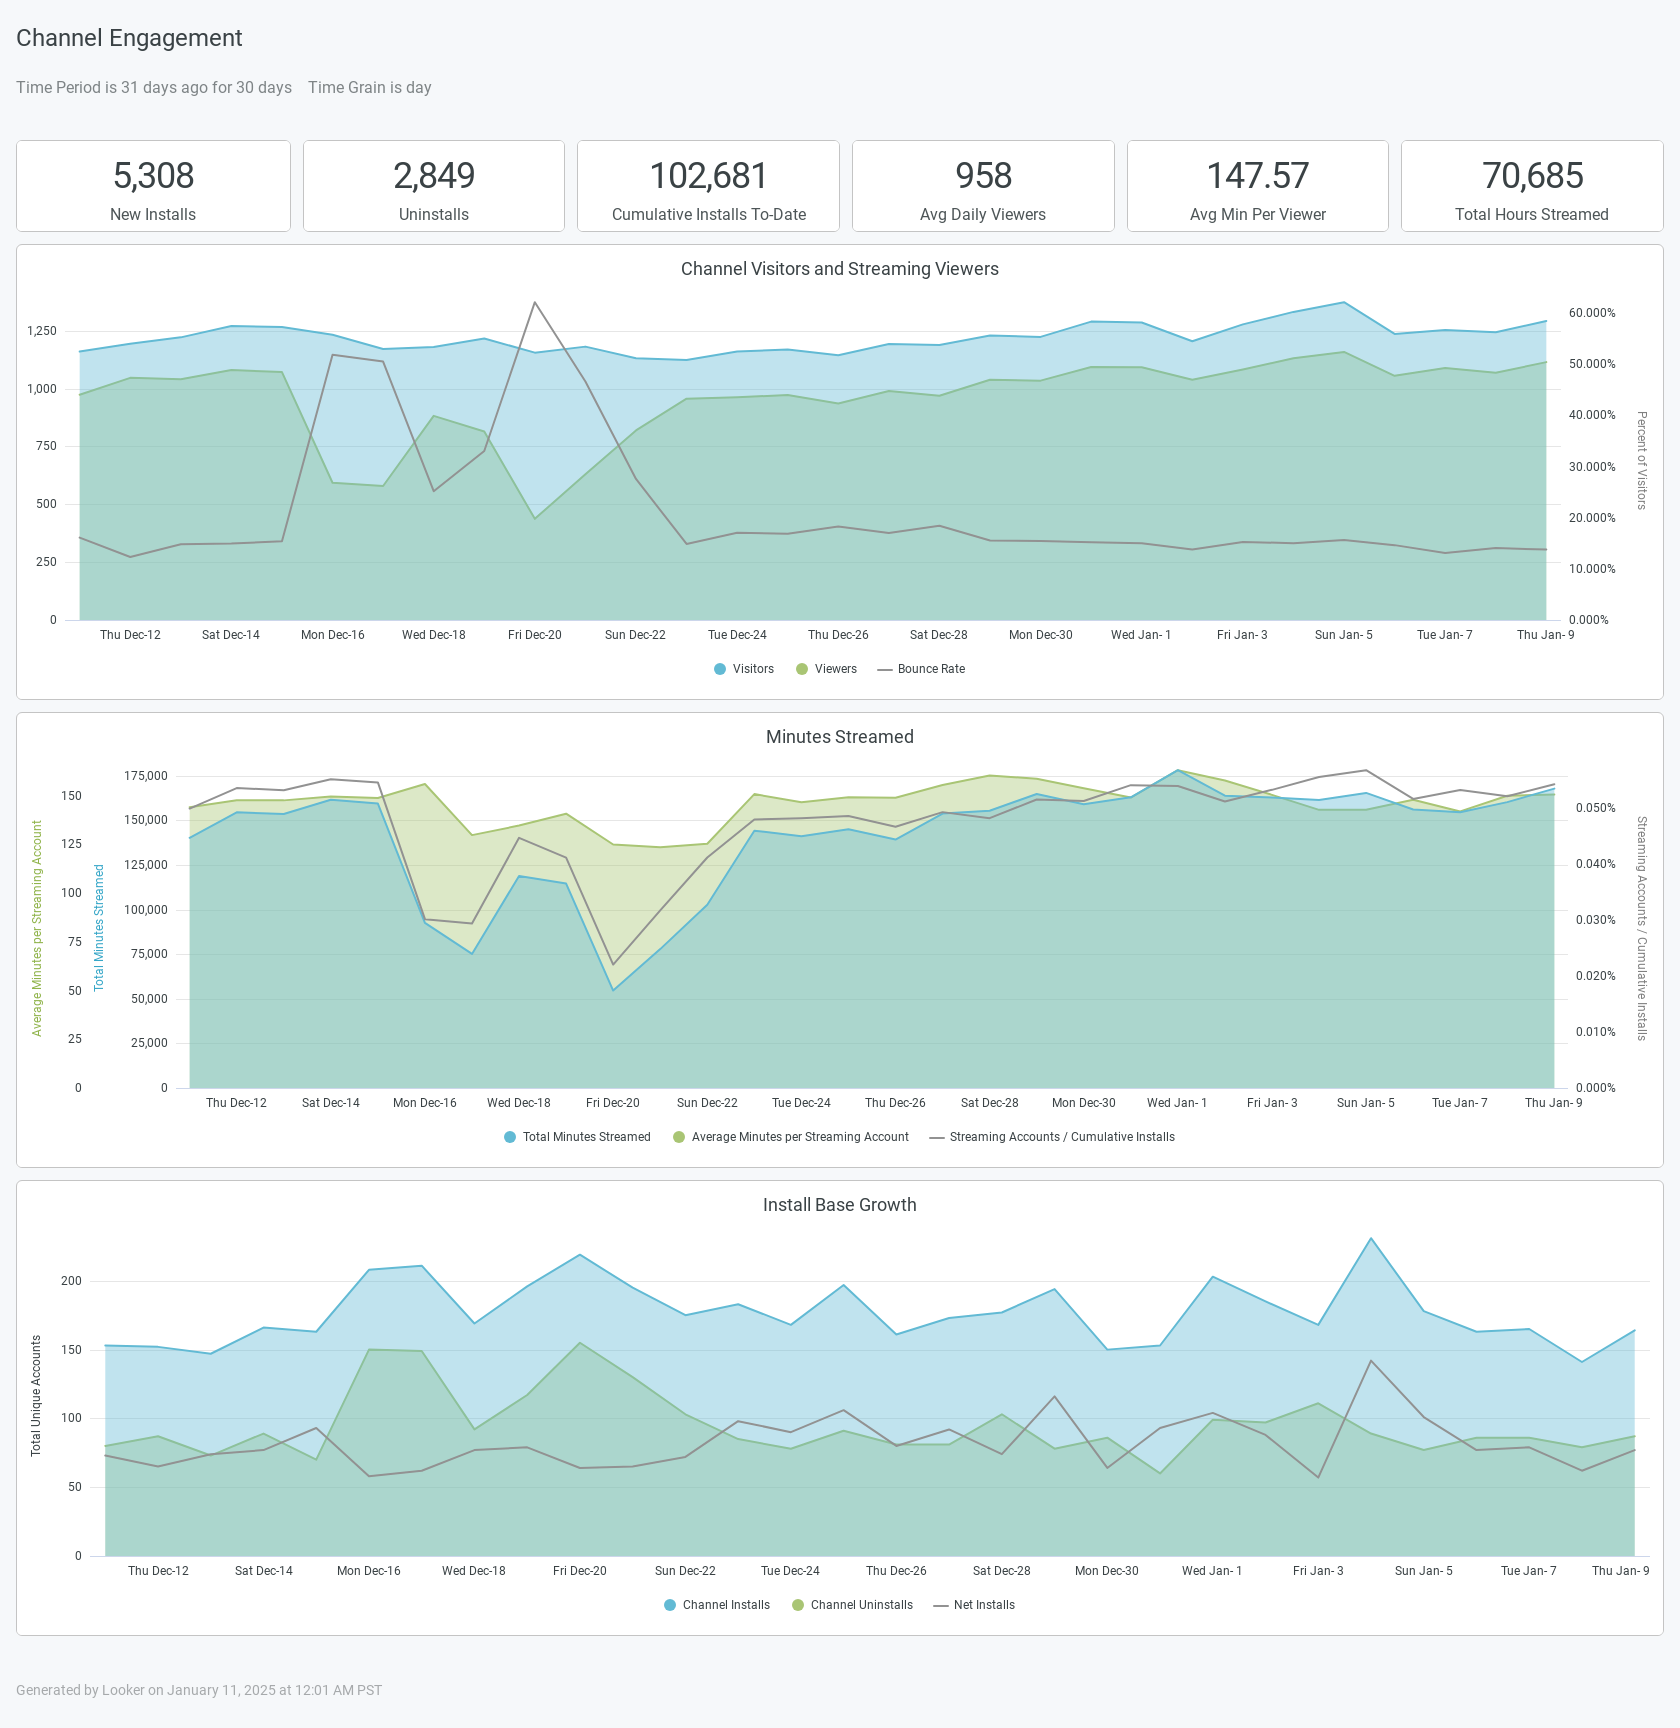Click the Uninstalls 2,849 tile
1680x1728 pixels.
[434, 186]
